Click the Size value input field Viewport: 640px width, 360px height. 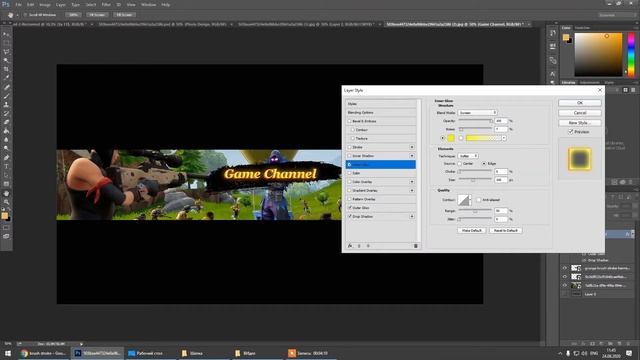pos(501,180)
